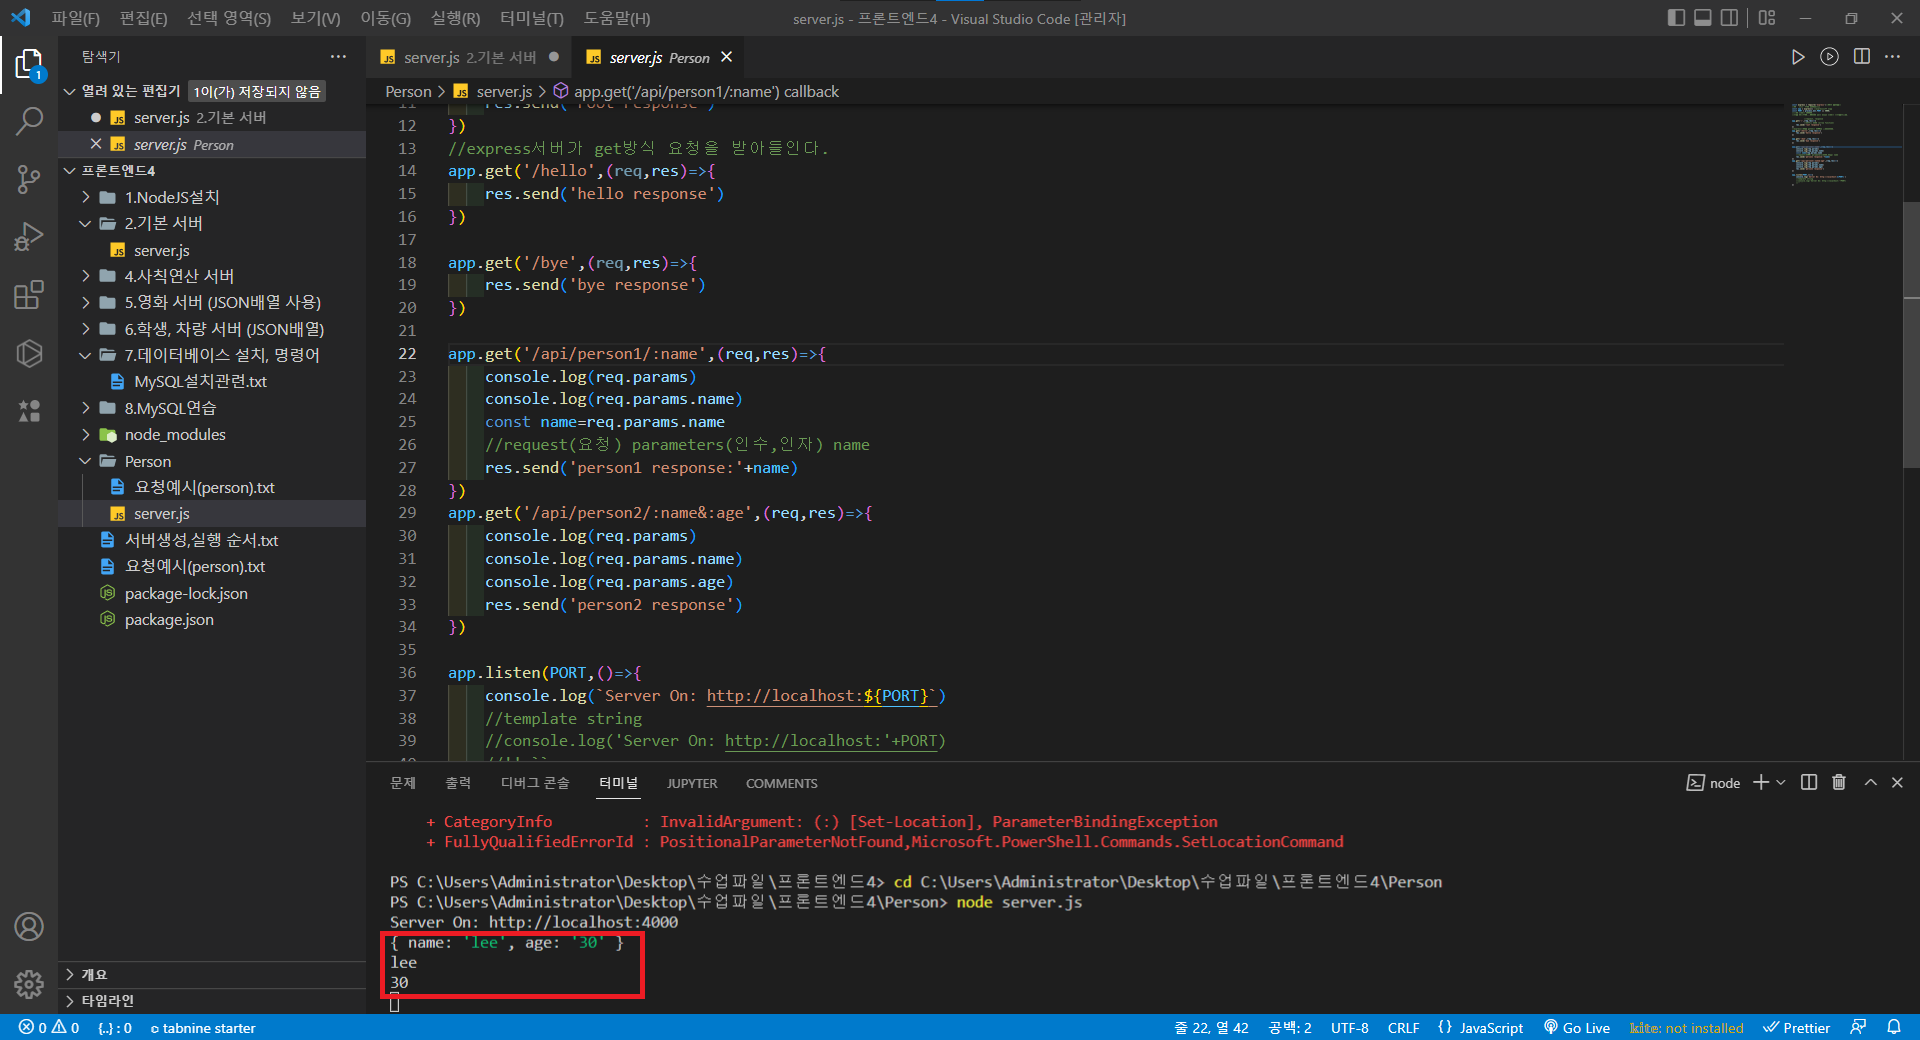Open package-lock.json in explorer
The height and width of the screenshot is (1040, 1920).
coord(186,593)
